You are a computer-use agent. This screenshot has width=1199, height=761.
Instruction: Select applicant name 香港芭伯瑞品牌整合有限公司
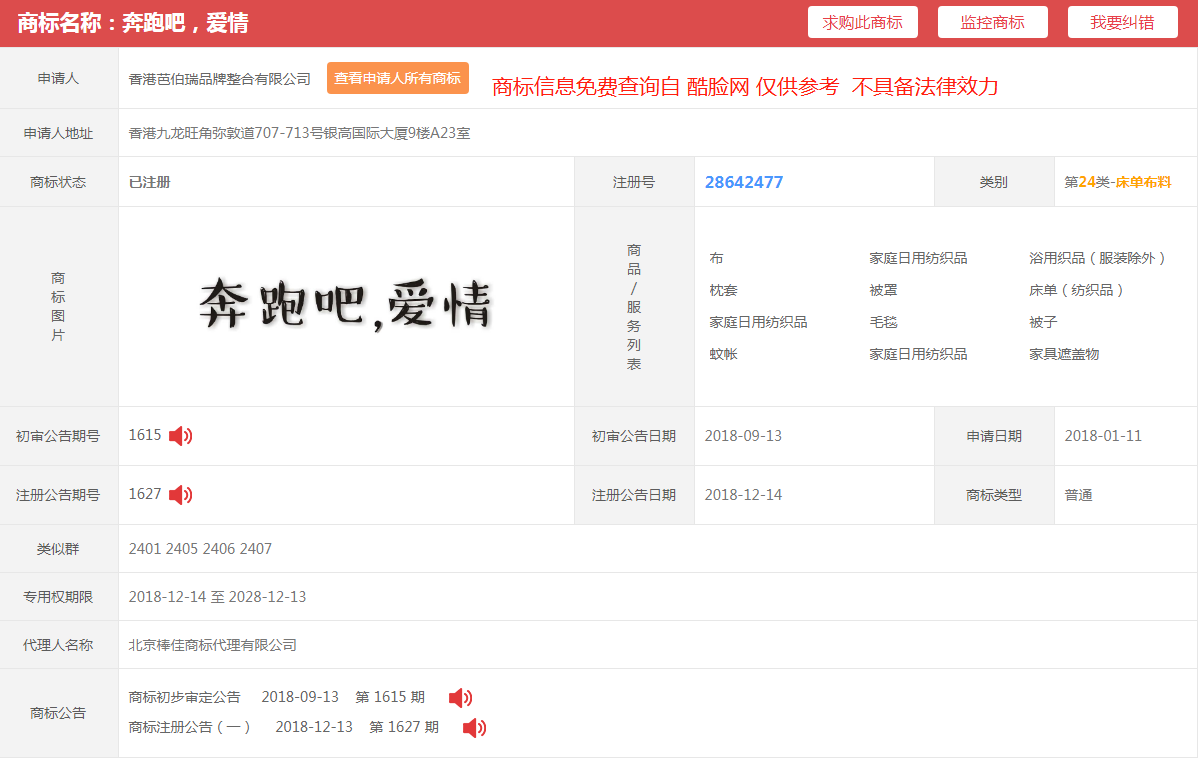(x=219, y=79)
